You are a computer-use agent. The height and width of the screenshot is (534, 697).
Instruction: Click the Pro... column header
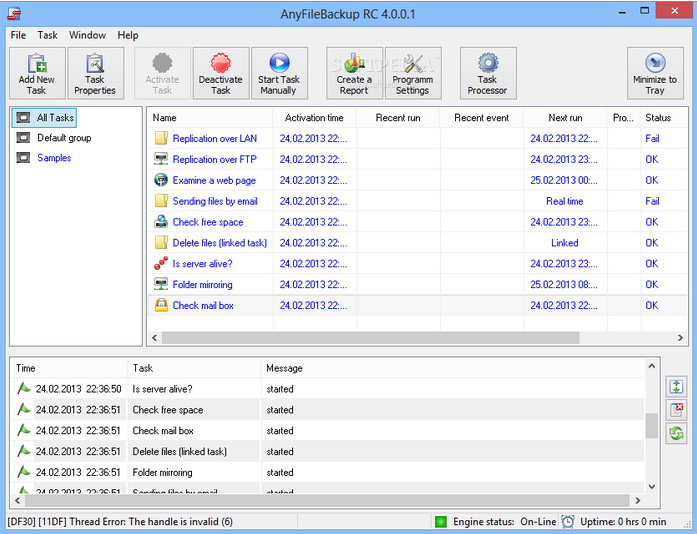[623, 118]
